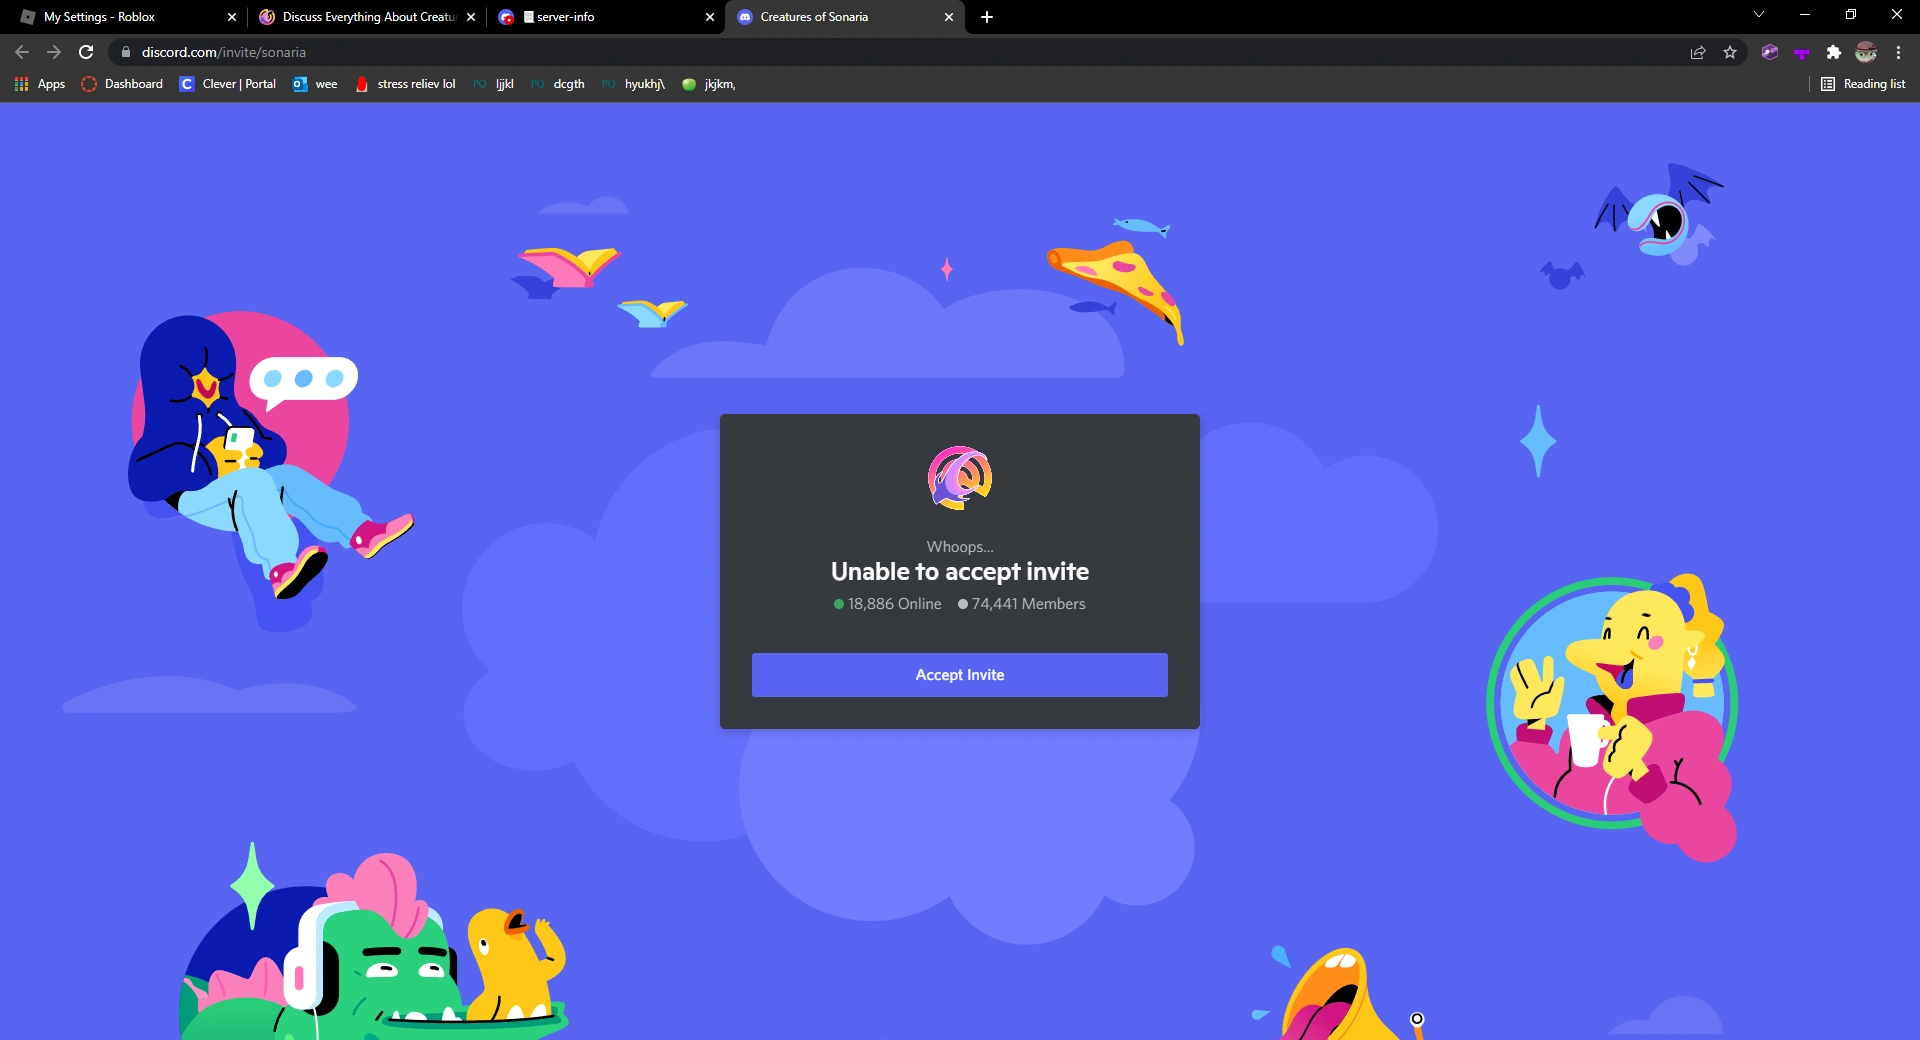
Task: Click the Accept Invite button
Action: pos(959,675)
